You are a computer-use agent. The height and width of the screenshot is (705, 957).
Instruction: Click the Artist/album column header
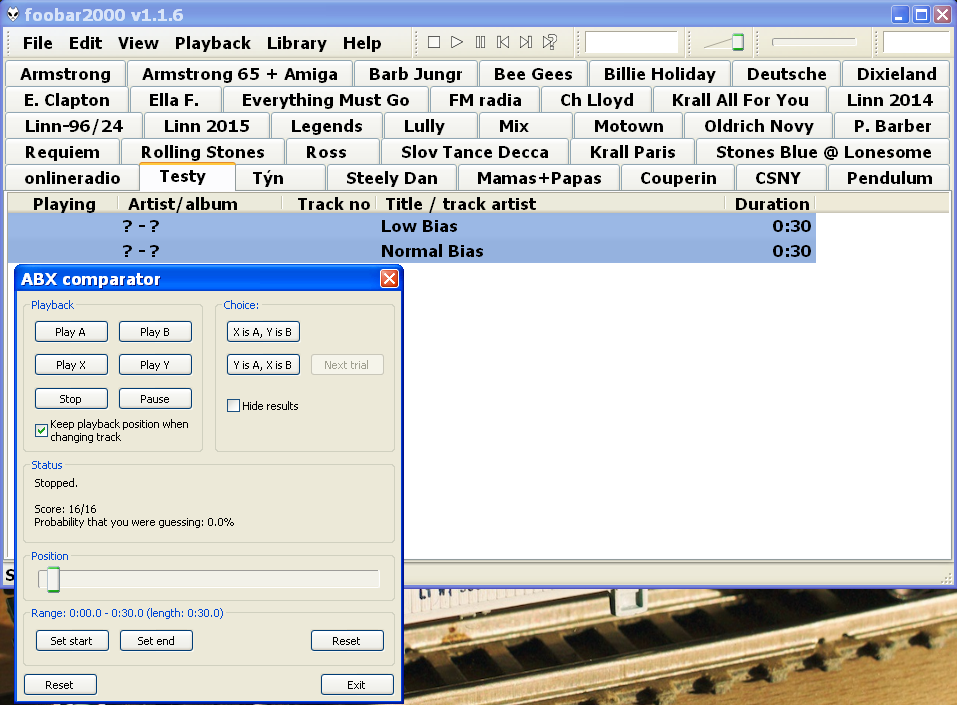(x=199, y=204)
